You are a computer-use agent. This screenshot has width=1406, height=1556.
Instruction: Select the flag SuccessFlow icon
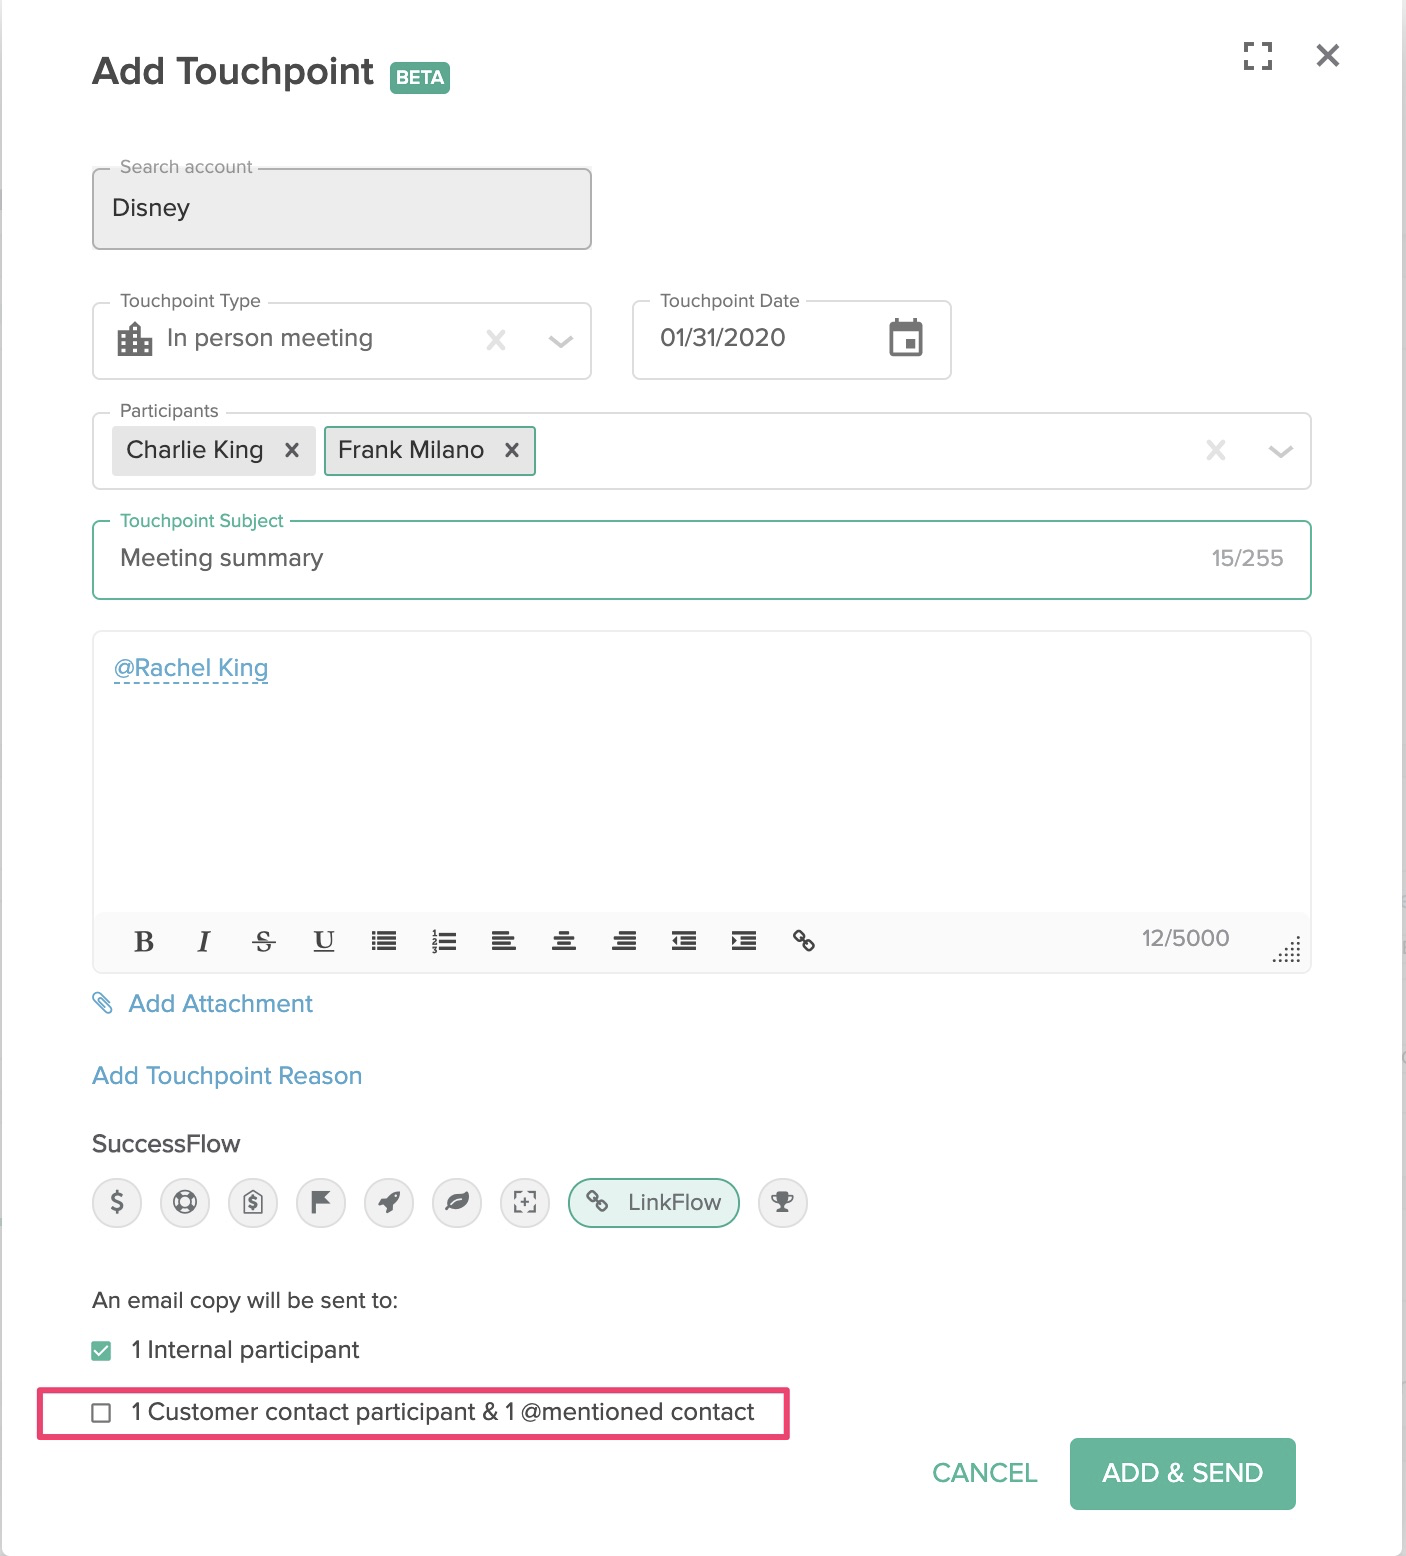[x=321, y=1202]
